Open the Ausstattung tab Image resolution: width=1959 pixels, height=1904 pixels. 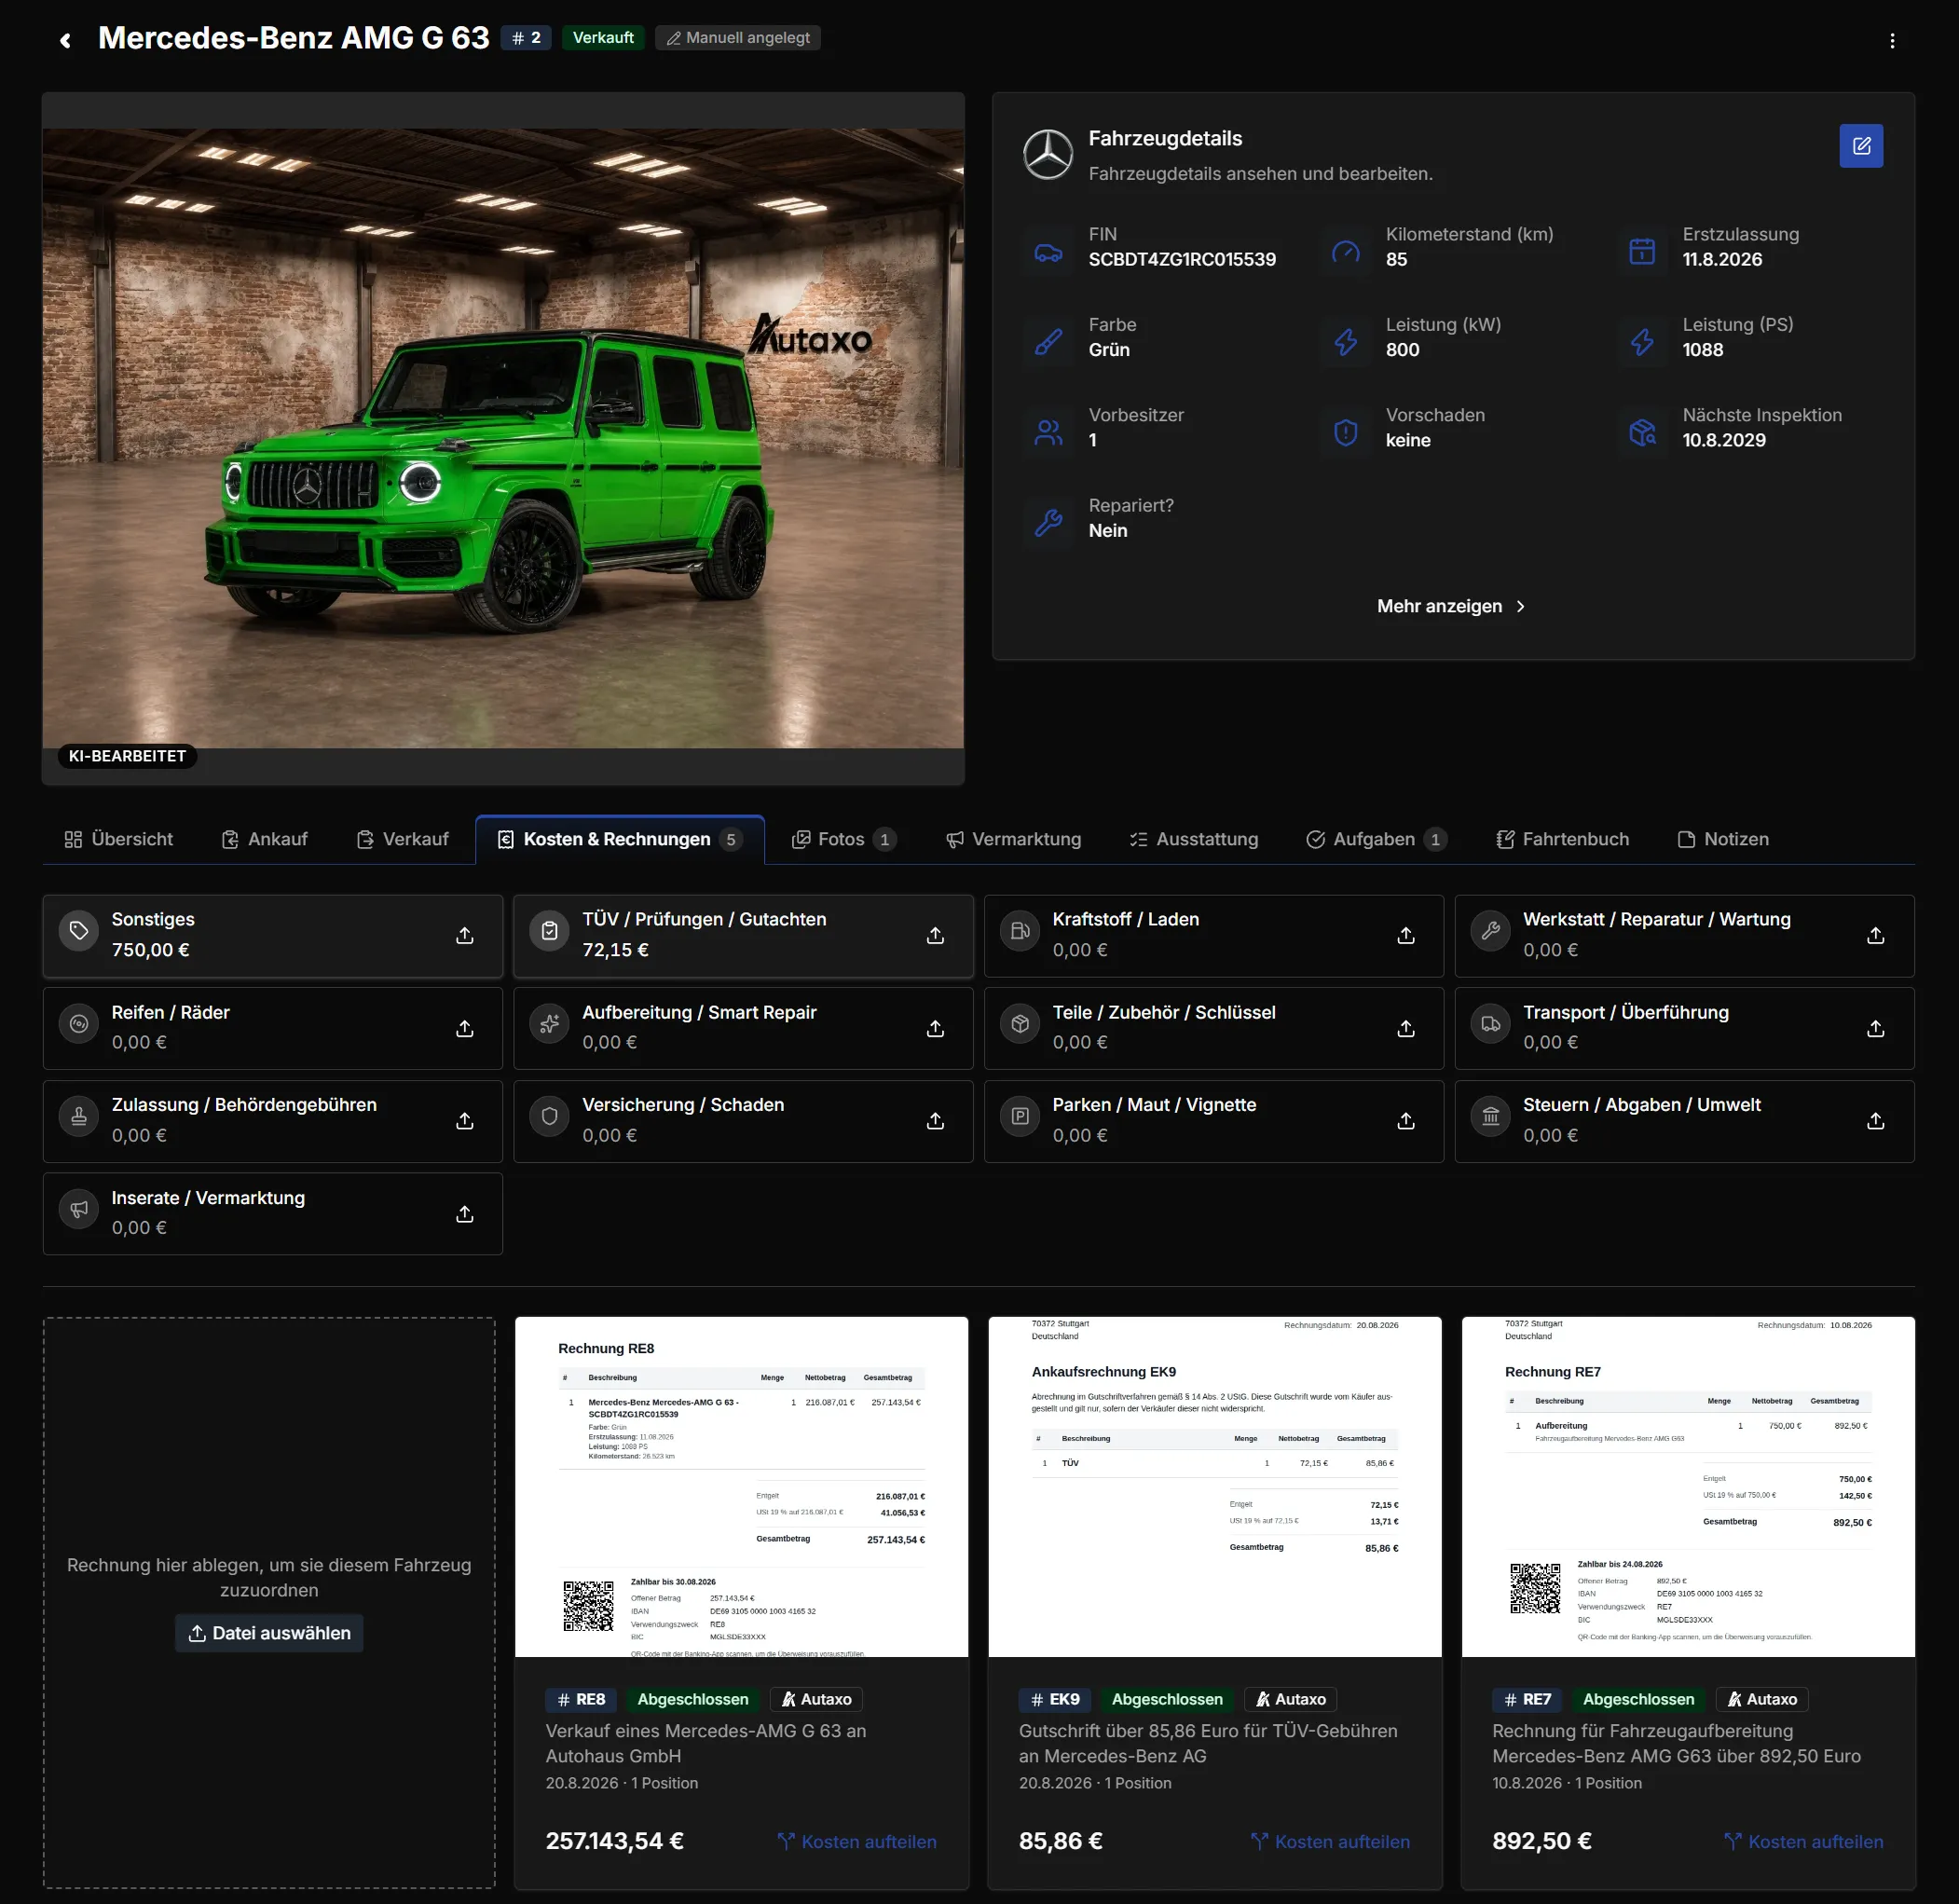click(1193, 839)
